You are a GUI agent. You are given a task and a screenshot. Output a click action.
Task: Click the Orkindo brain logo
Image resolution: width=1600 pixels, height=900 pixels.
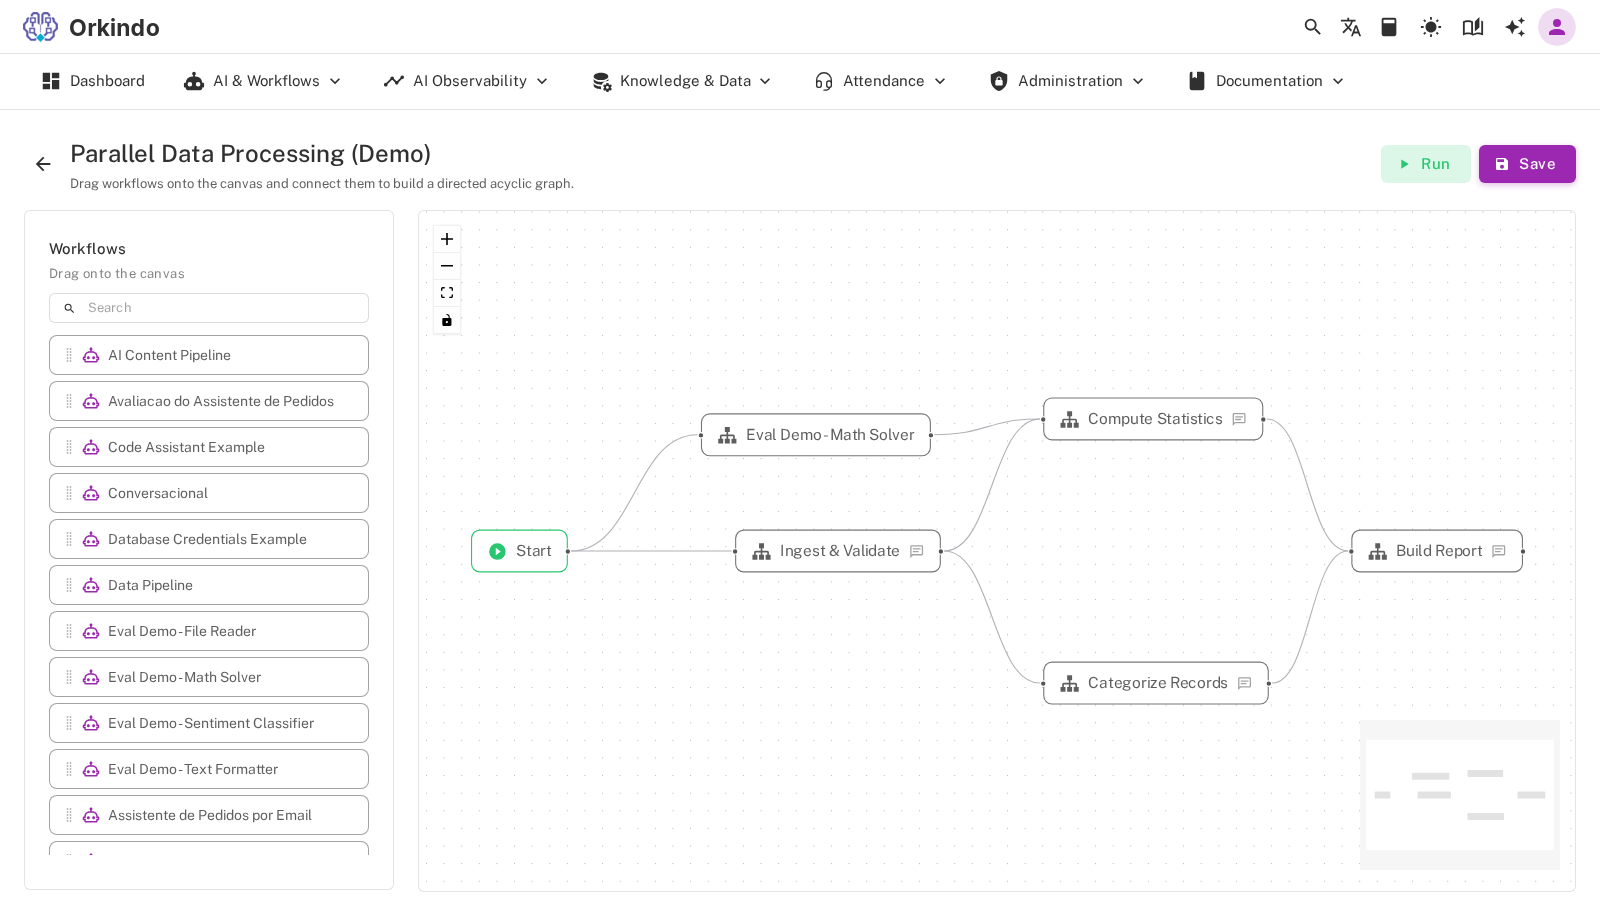pyautogui.click(x=41, y=27)
